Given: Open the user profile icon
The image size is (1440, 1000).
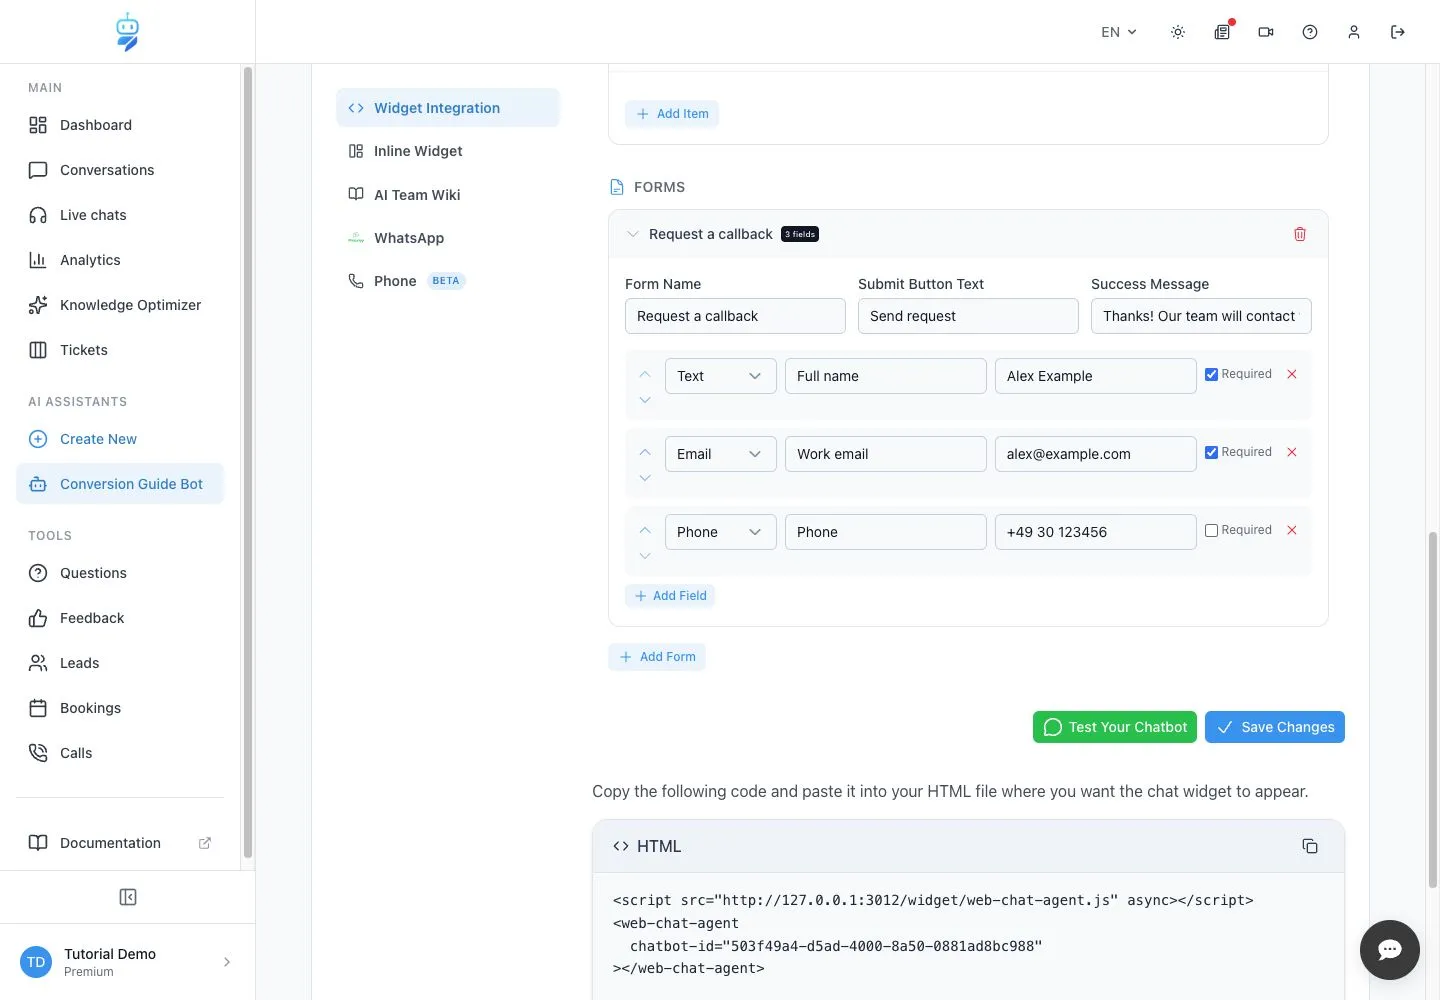Looking at the screenshot, I should (x=1354, y=32).
